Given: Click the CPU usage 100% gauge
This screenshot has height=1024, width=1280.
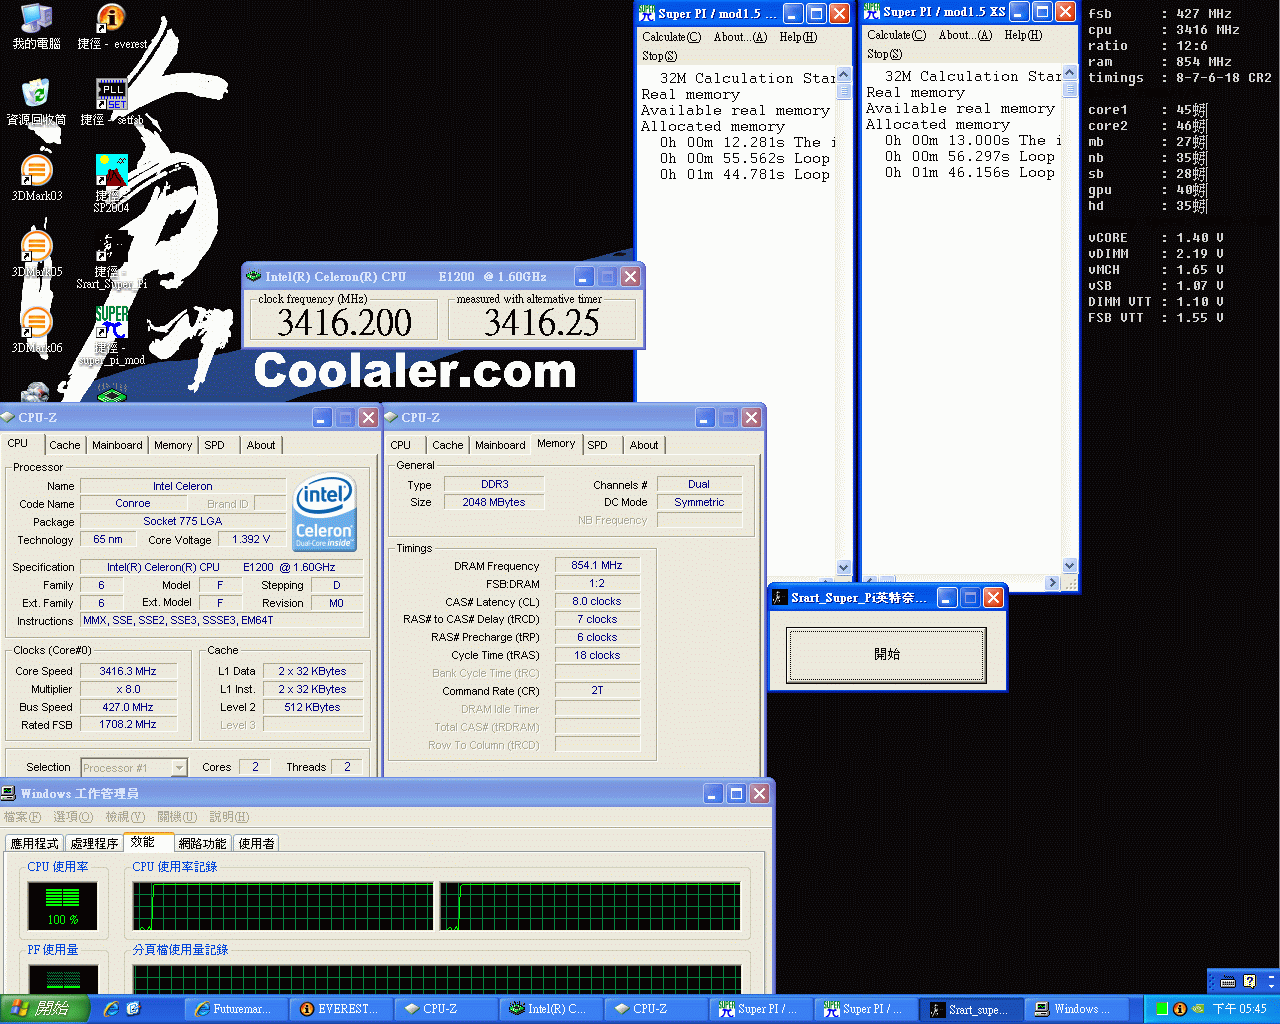Looking at the screenshot, I should (62, 905).
